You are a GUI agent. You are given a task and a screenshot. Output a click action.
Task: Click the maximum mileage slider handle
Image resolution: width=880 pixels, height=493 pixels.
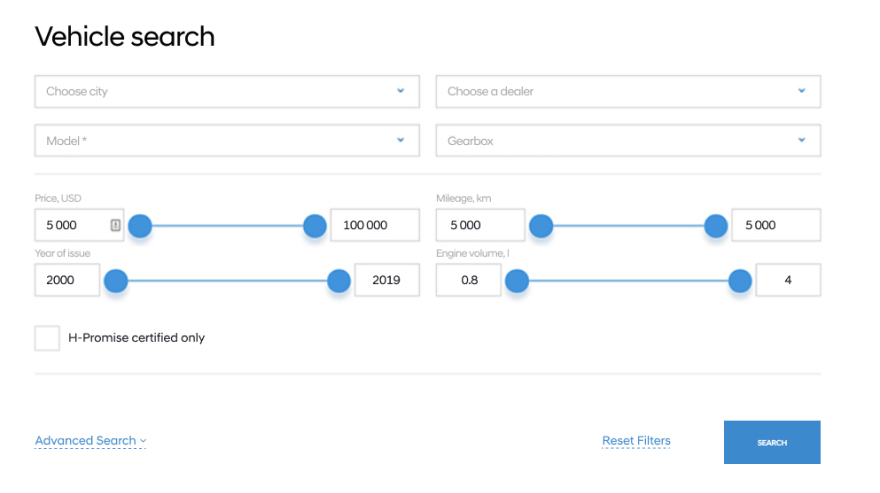pos(716,226)
